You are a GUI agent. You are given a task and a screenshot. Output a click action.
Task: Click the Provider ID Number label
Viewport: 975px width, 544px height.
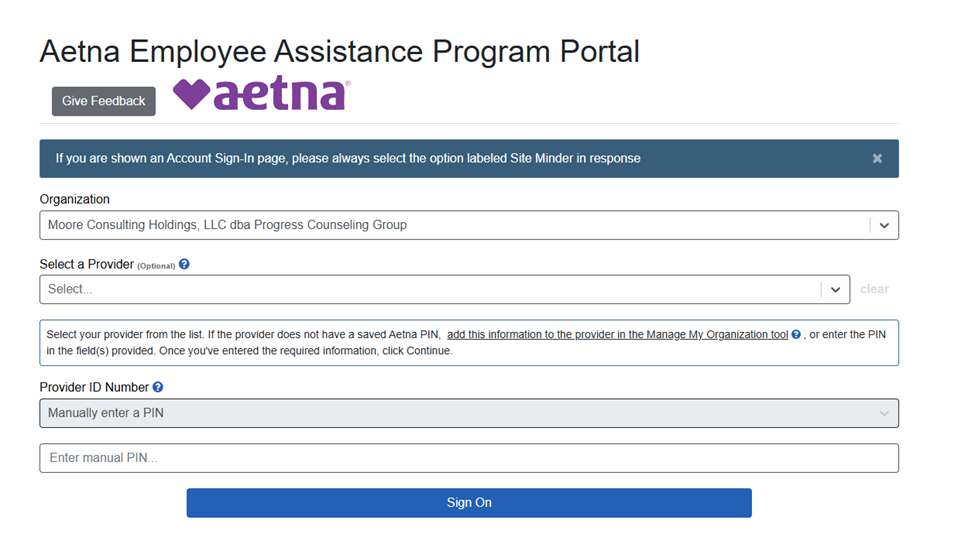pos(94,387)
